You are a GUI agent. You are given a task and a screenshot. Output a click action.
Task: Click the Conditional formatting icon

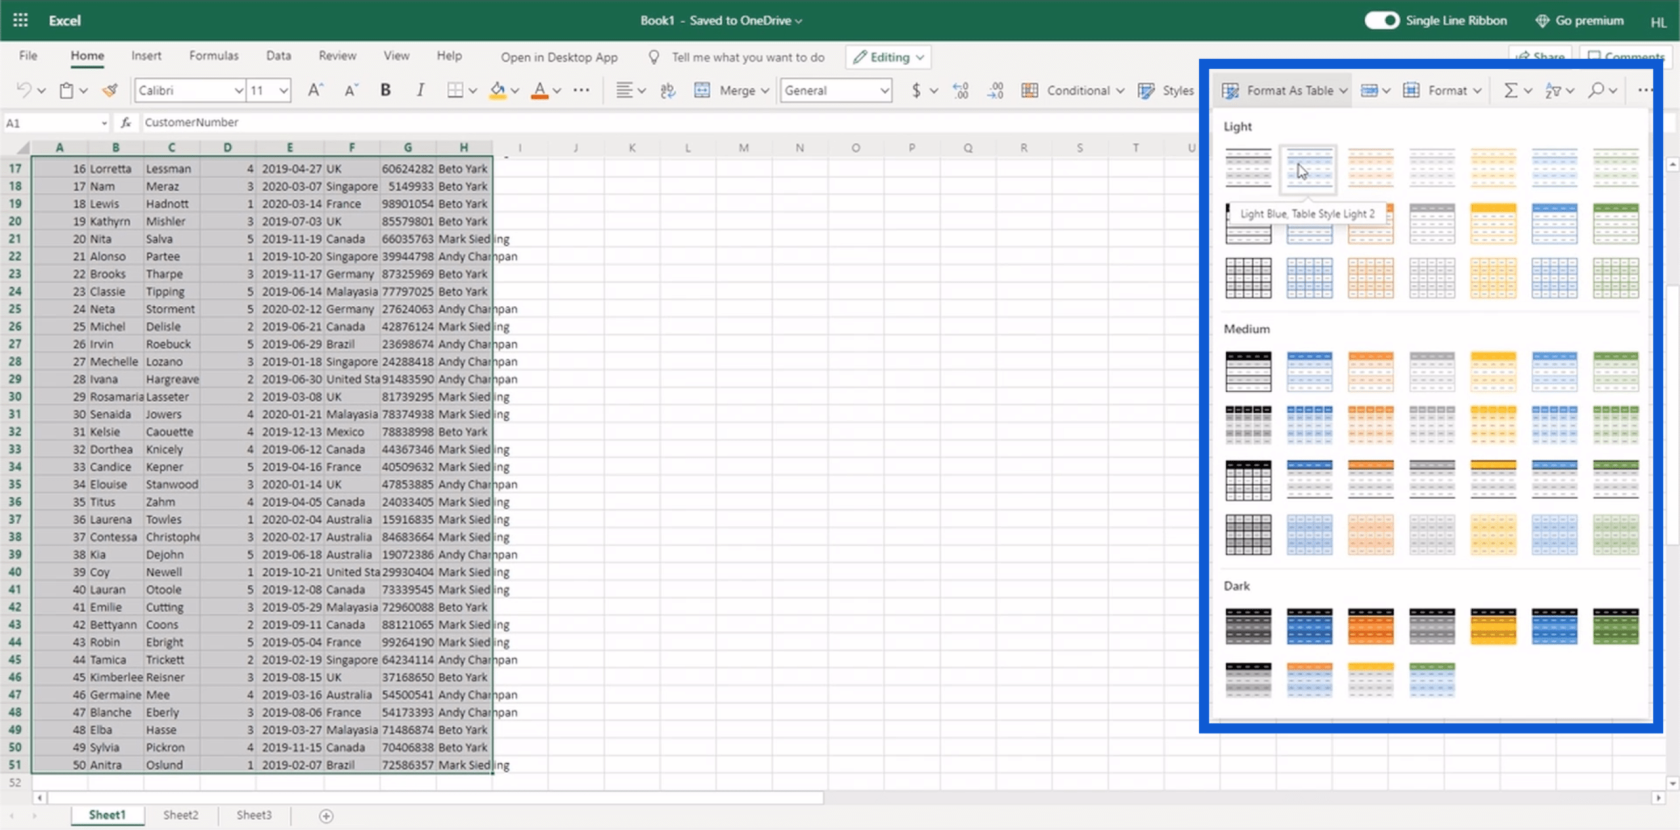coord(1029,90)
